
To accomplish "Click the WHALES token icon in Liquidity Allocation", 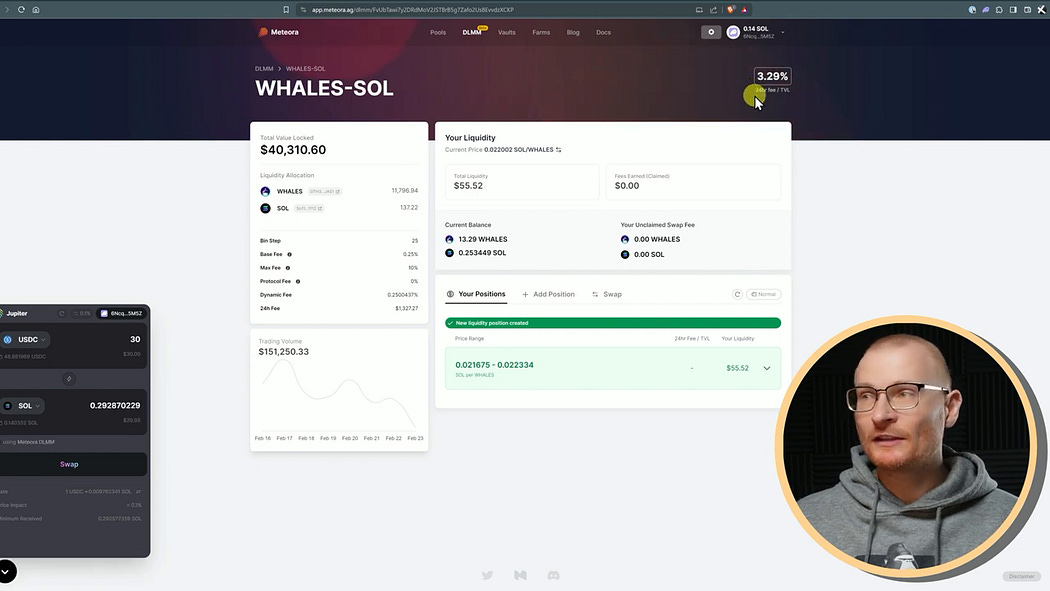I will click(x=265, y=191).
